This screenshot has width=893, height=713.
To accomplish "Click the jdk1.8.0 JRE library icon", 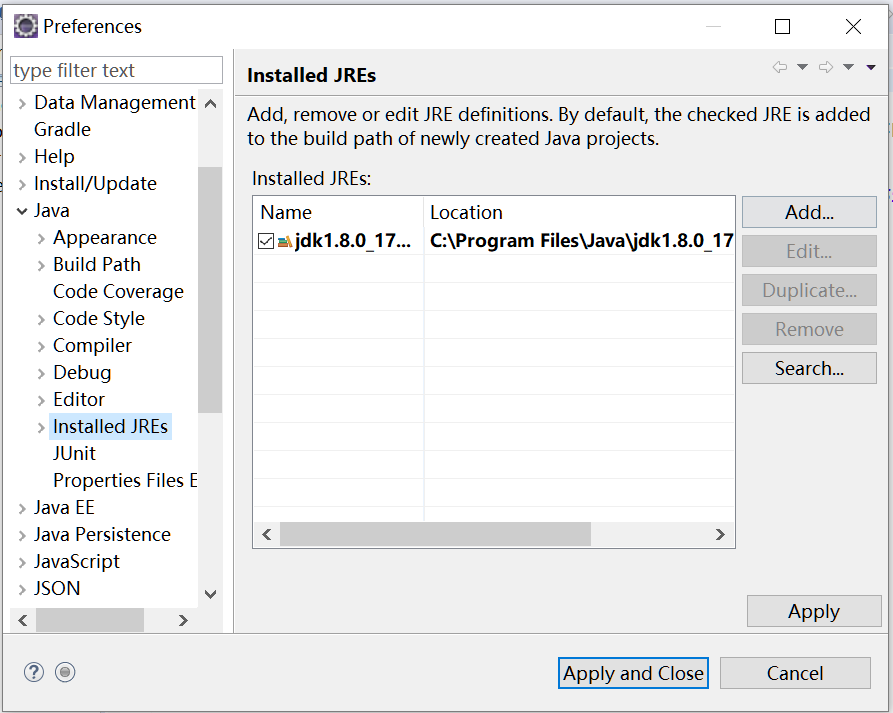I will (x=285, y=241).
